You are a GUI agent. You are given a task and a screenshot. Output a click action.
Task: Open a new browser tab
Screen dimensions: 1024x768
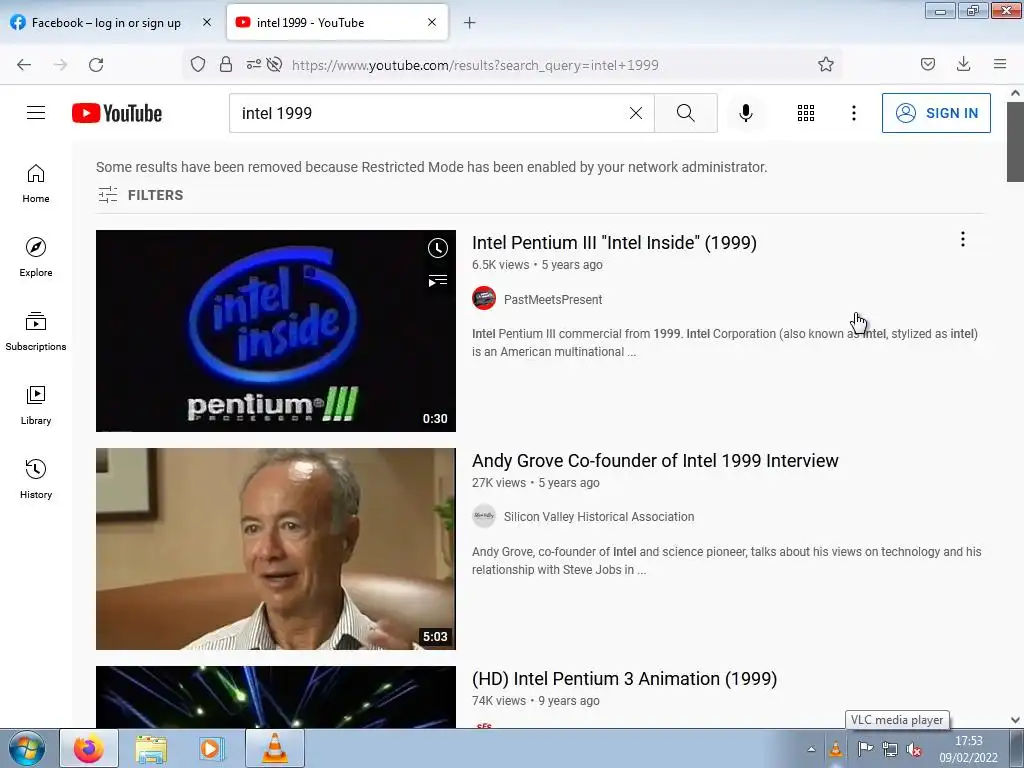(x=470, y=23)
